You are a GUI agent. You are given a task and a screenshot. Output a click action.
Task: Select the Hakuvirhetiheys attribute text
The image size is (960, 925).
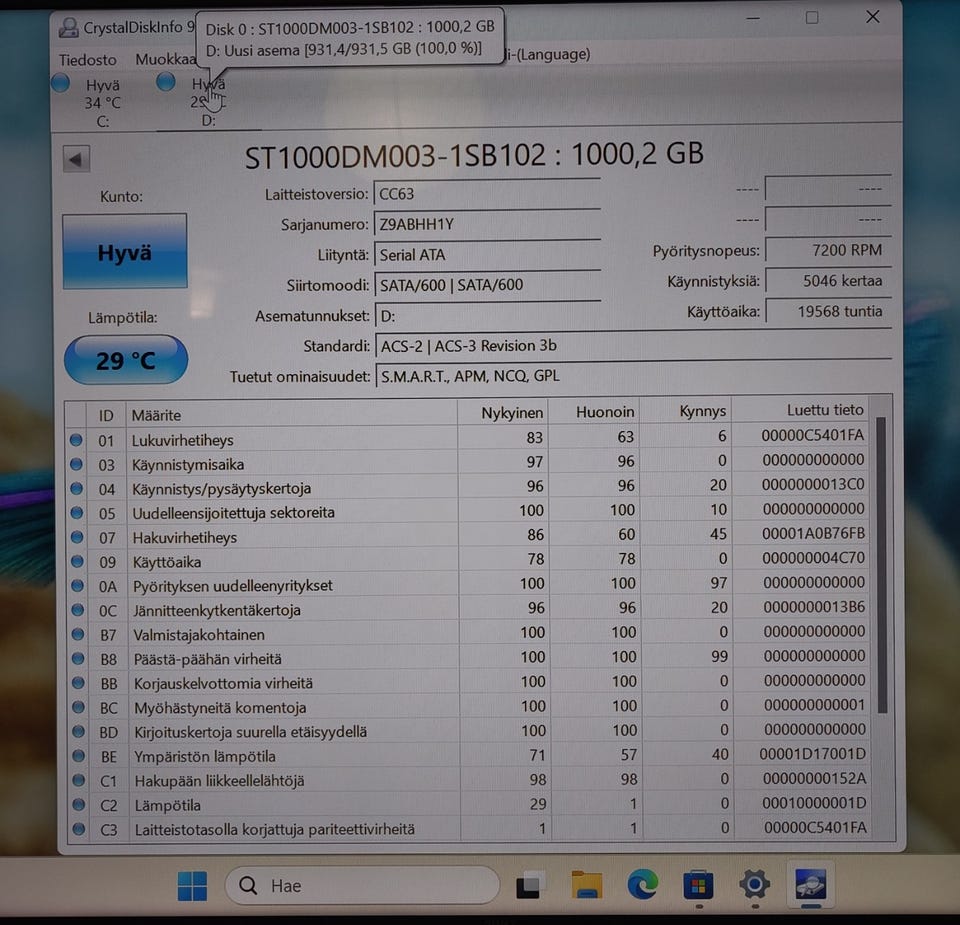click(x=185, y=537)
